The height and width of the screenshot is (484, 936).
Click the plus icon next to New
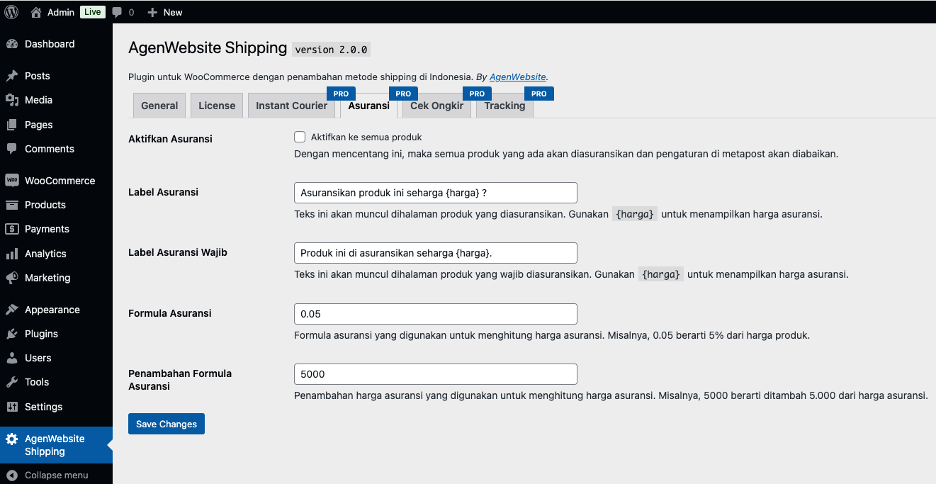(x=152, y=12)
